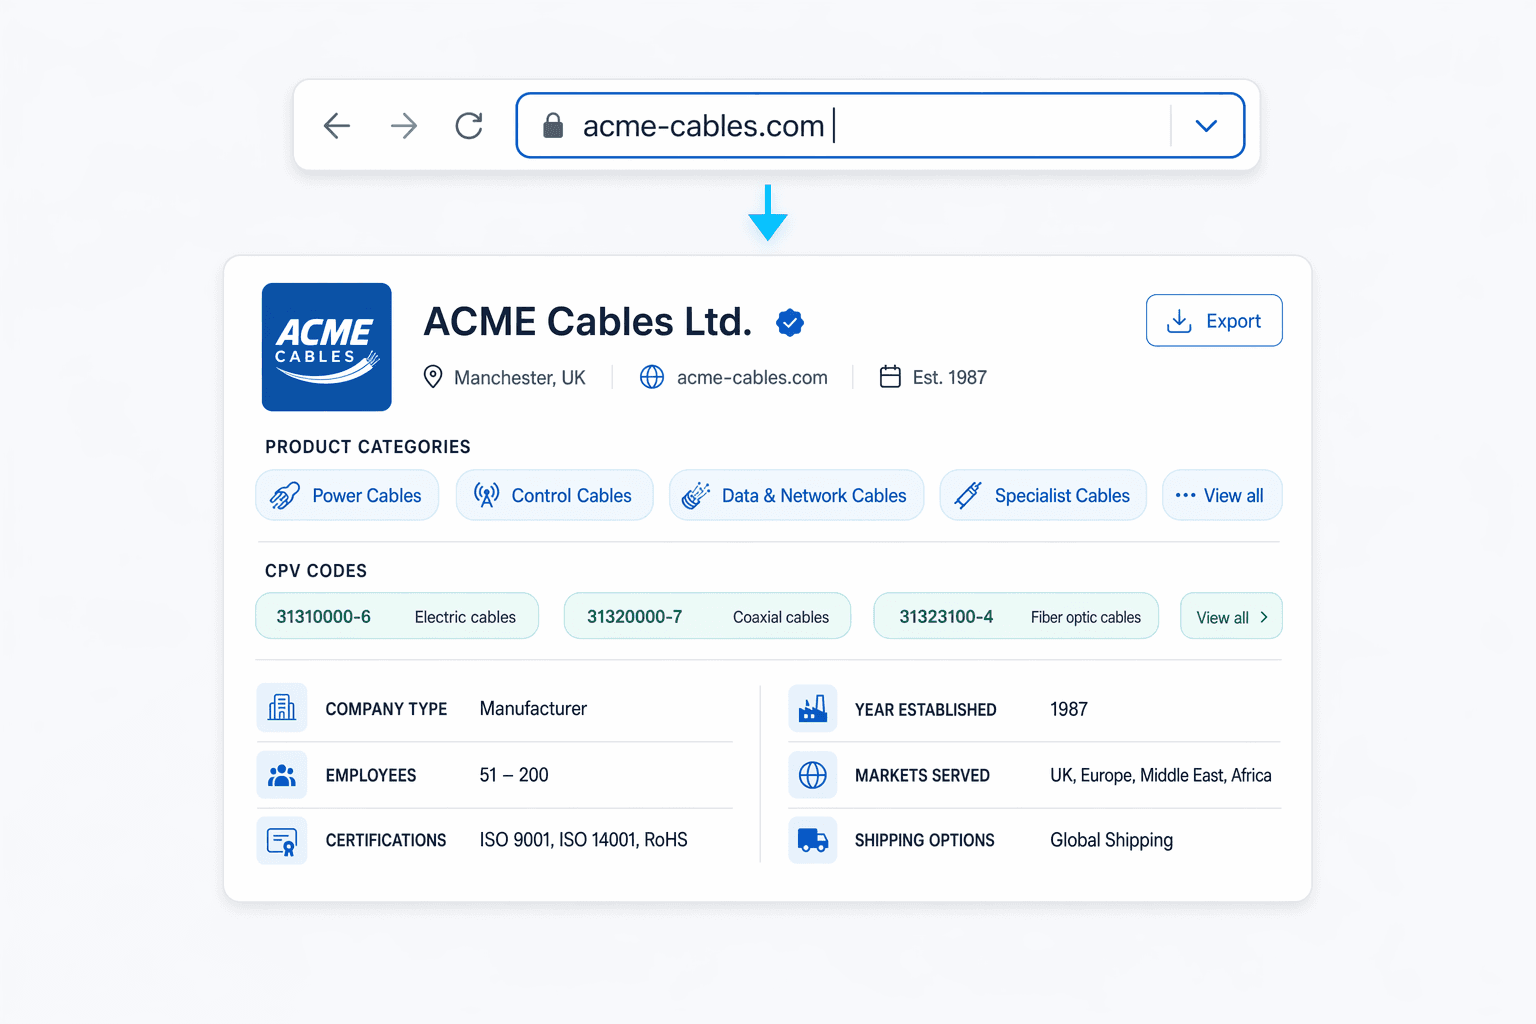Viewport: 1536px width, 1024px height.
Task: Click the CPV CODES heading
Action: pyautogui.click(x=316, y=571)
